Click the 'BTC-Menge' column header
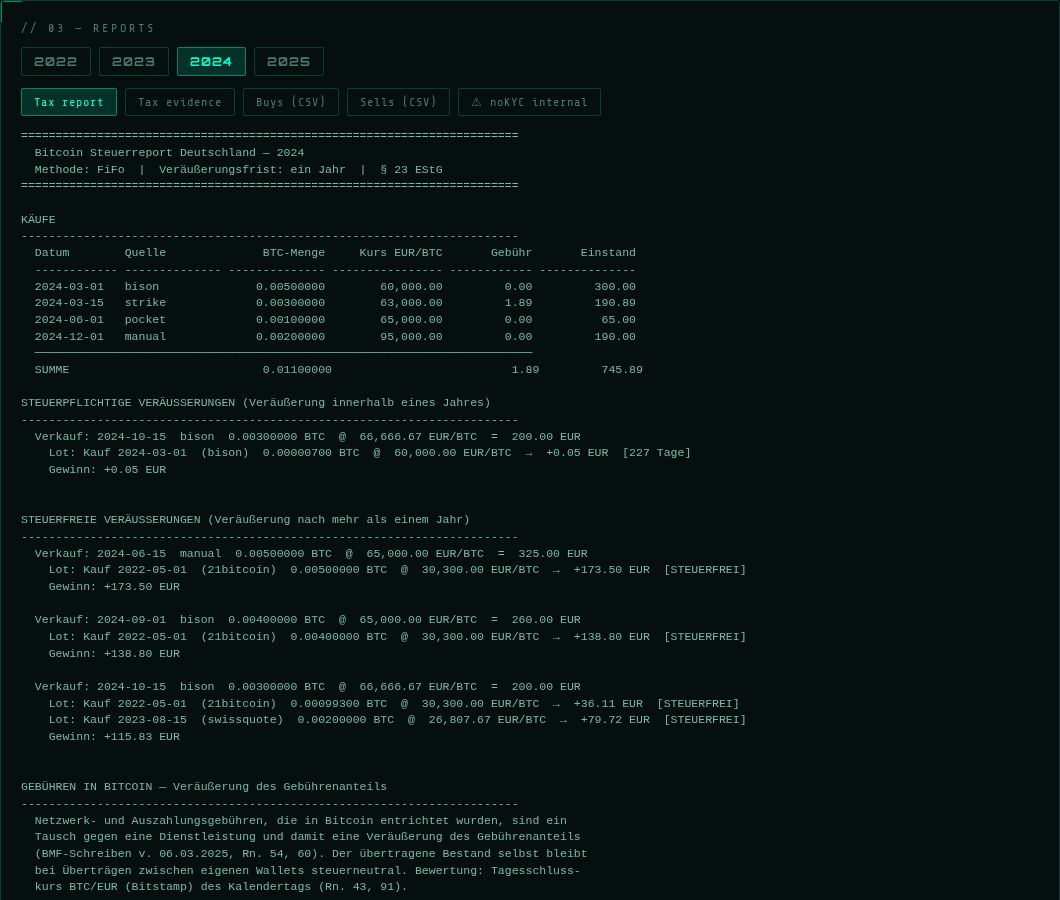Image resolution: width=1060 pixels, height=900 pixels. [294, 253]
